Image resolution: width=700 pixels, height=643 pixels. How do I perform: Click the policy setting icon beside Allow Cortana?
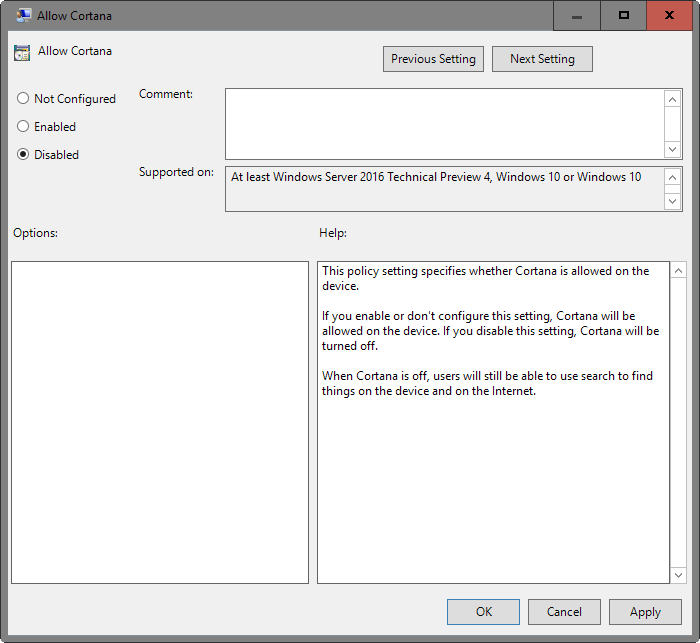pos(22,53)
